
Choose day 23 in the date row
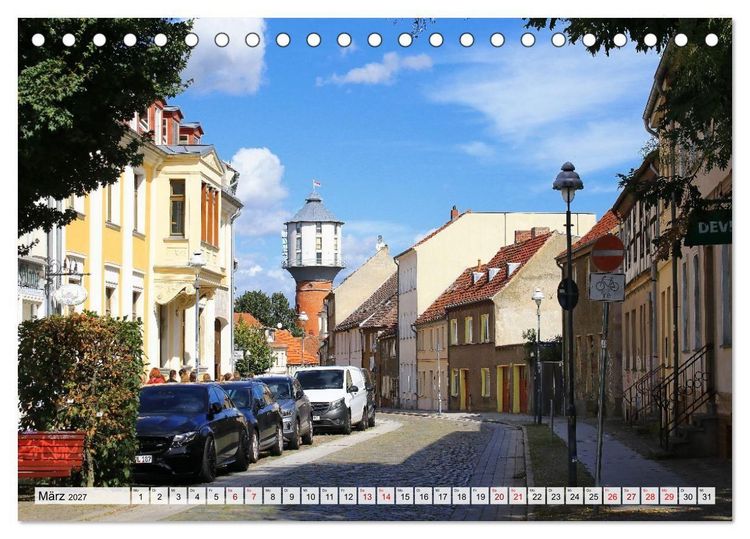(556, 495)
